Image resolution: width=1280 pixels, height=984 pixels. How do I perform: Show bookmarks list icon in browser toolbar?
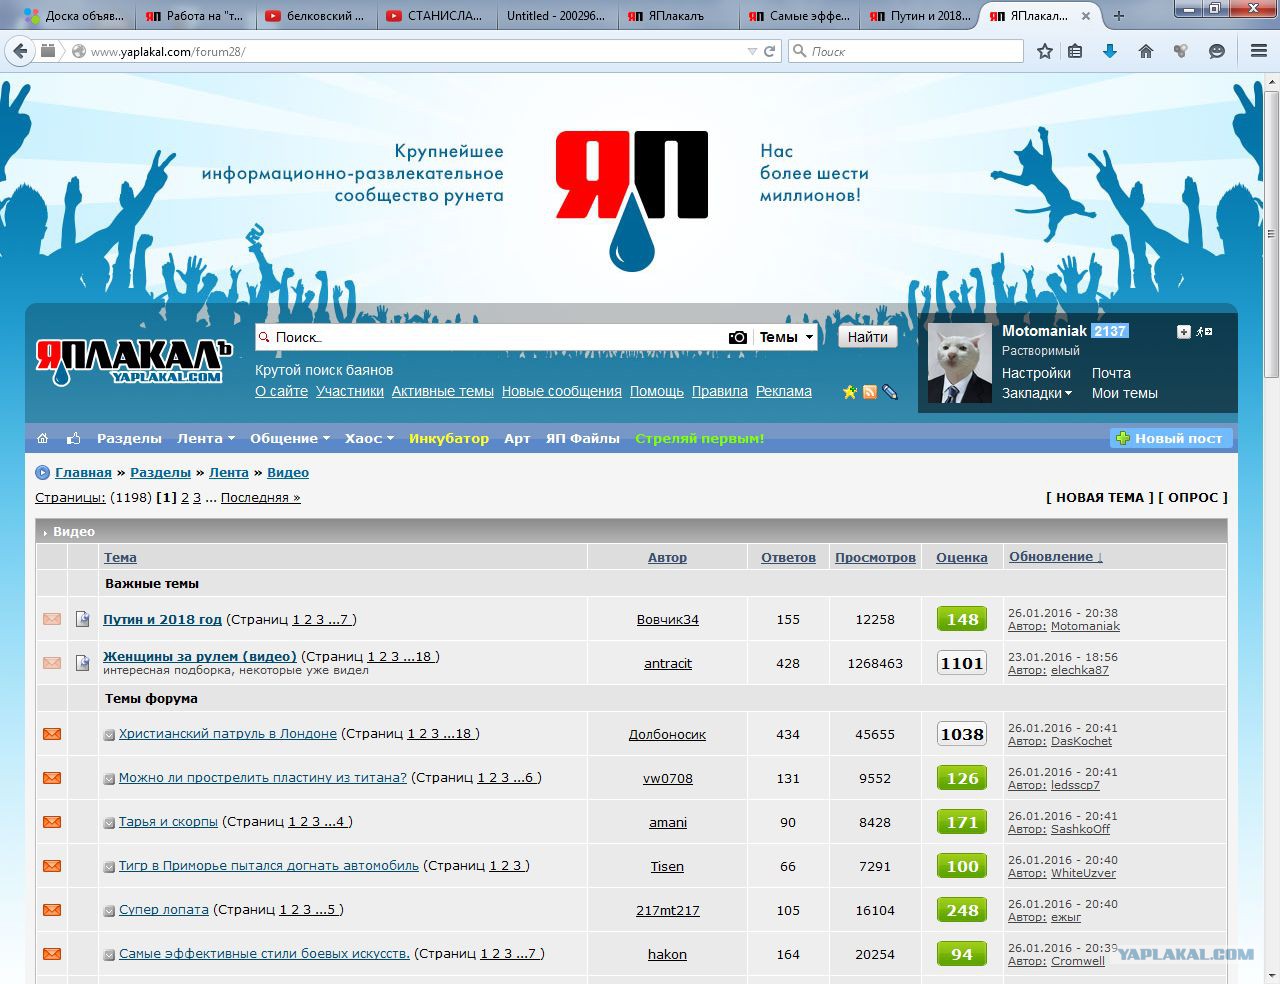(x=1075, y=51)
